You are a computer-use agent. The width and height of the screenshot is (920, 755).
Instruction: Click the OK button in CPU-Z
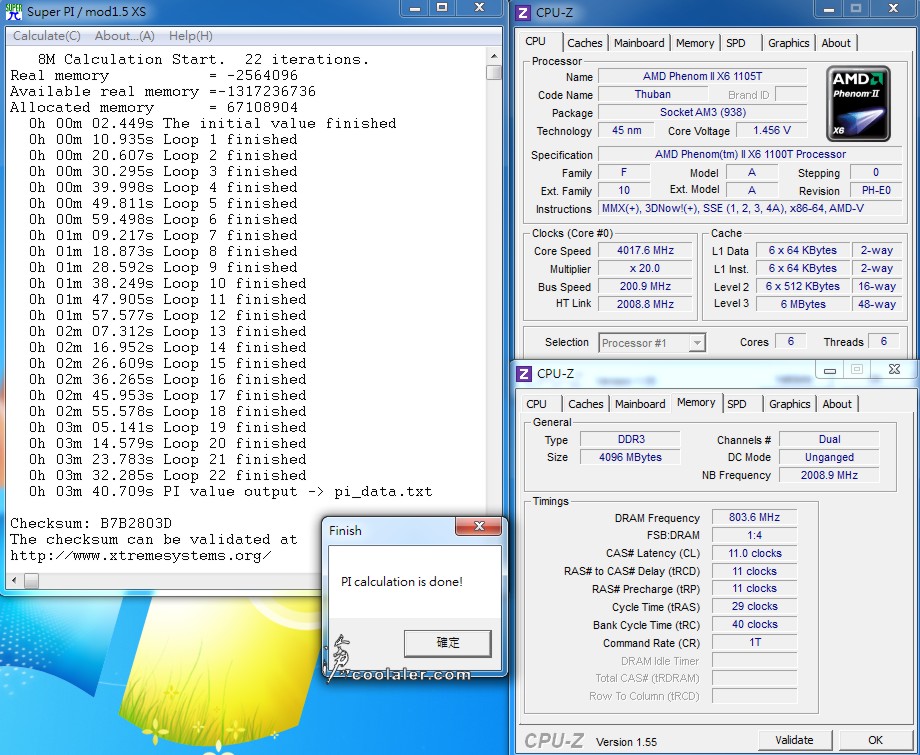(875, 740)
